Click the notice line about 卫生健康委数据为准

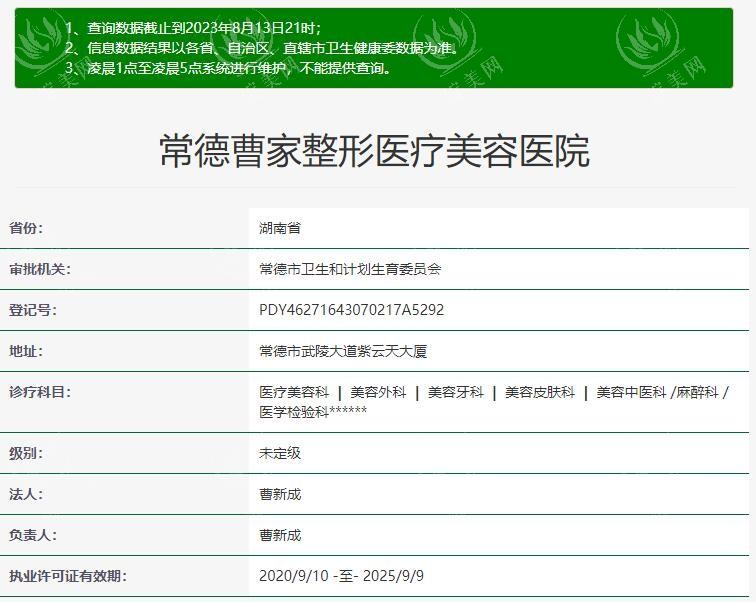262,48
